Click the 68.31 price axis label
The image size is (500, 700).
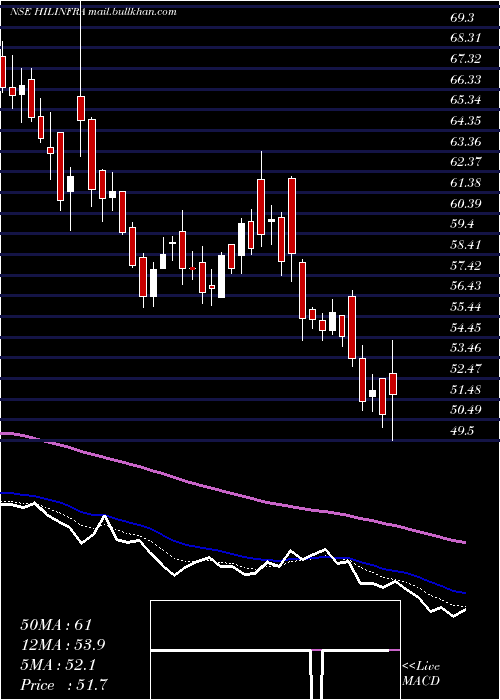click(465, 38)
